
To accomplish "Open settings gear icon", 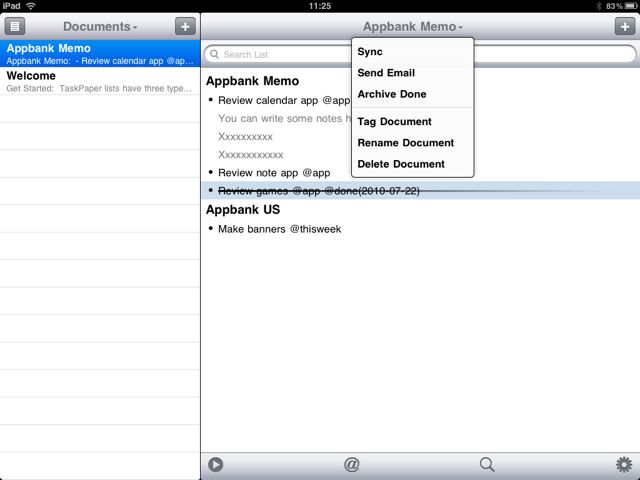I will point(624,464).
